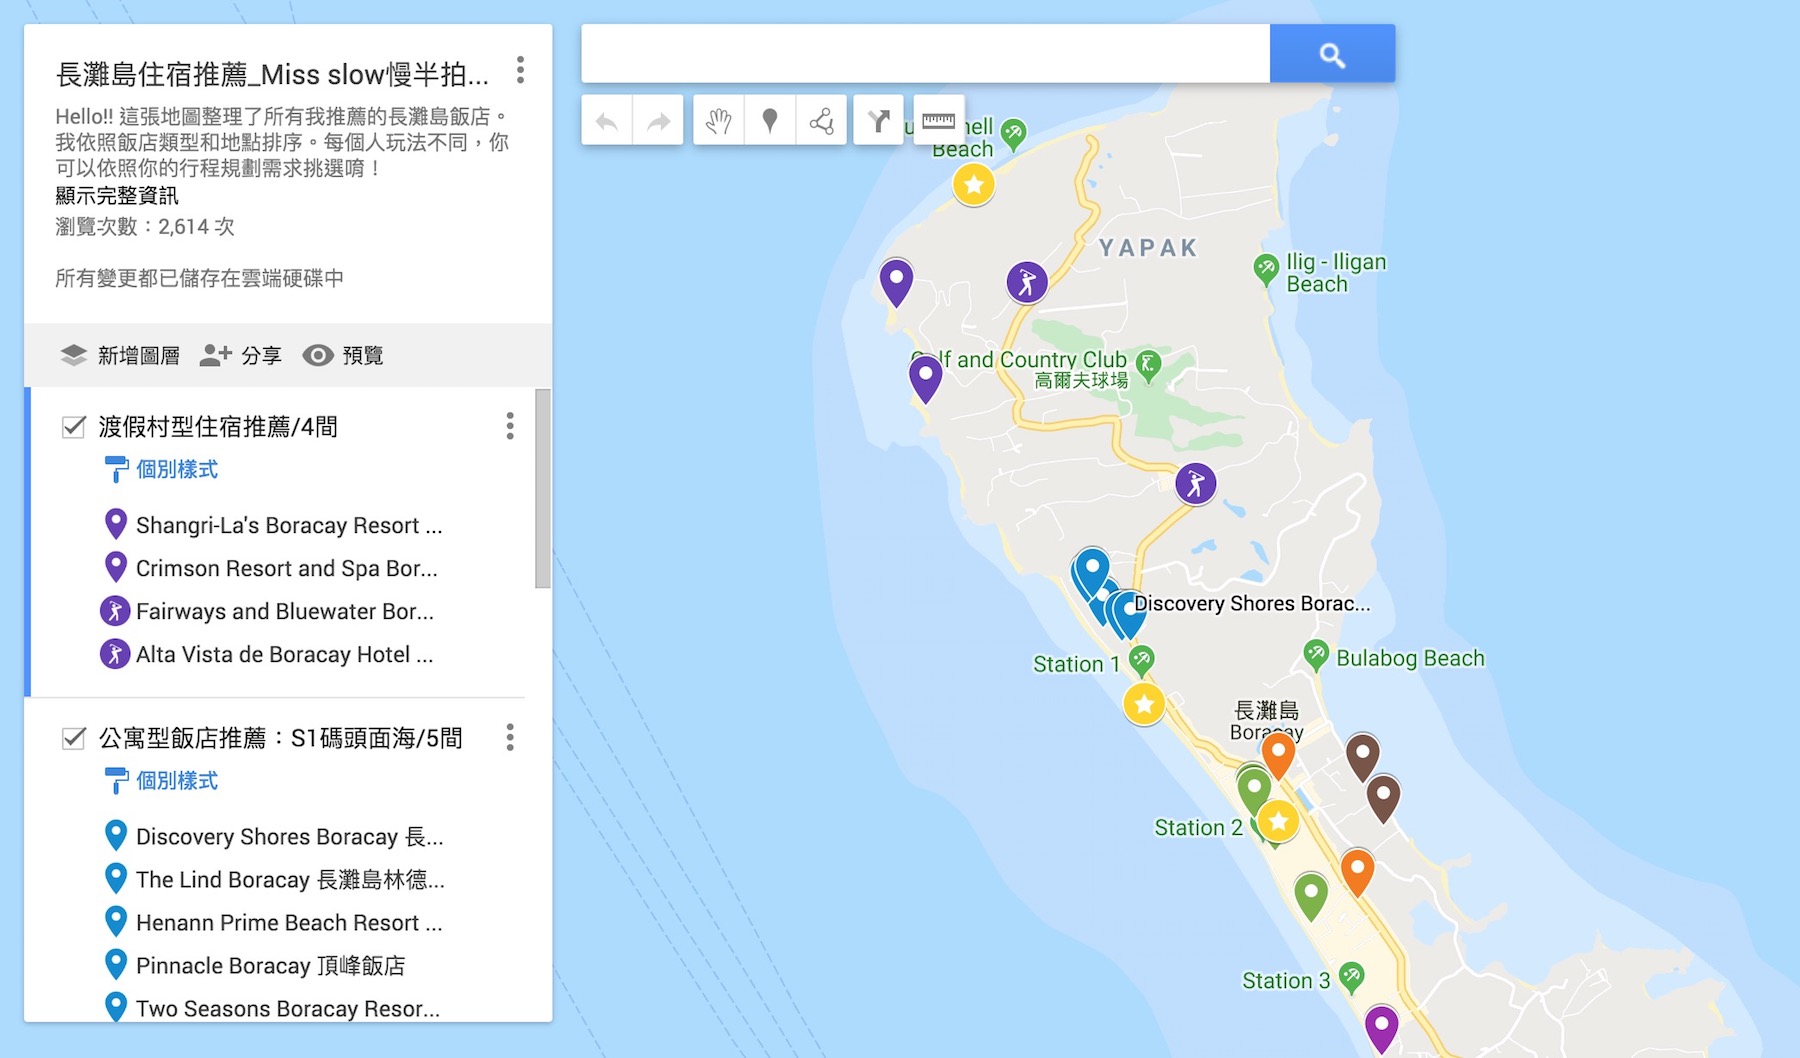
Task: Click the 顯示完整資訊 link
Action: (117, 196)
